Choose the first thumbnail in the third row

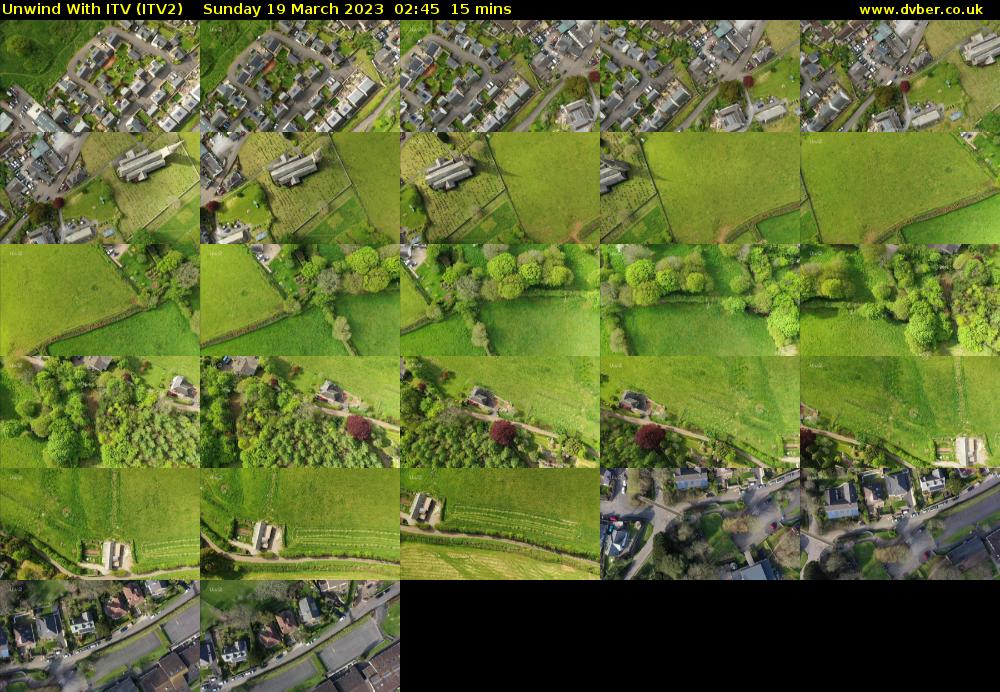pos(100,300)
